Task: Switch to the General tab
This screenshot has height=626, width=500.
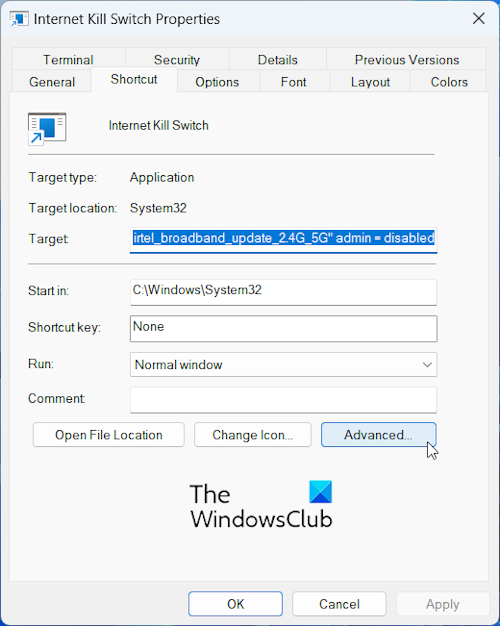Action: (52, 82)
